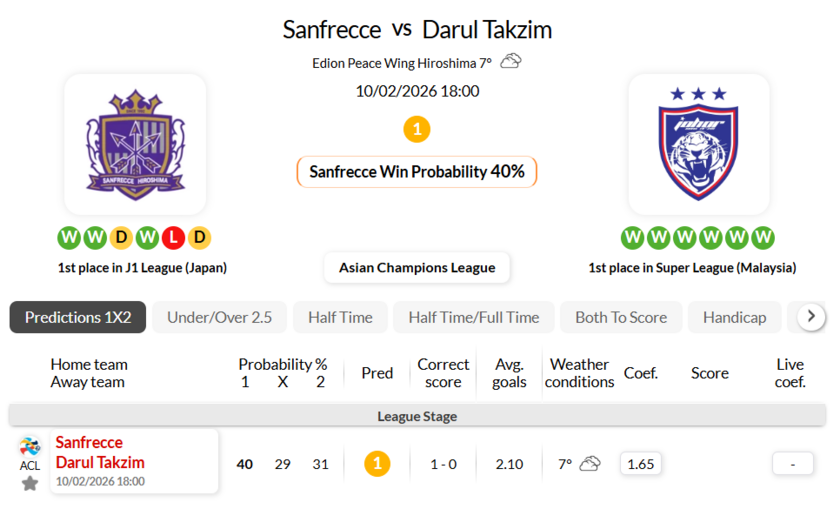Click the favorite star under ACL
The image size is (840, 509).
(x=30, y=483)
